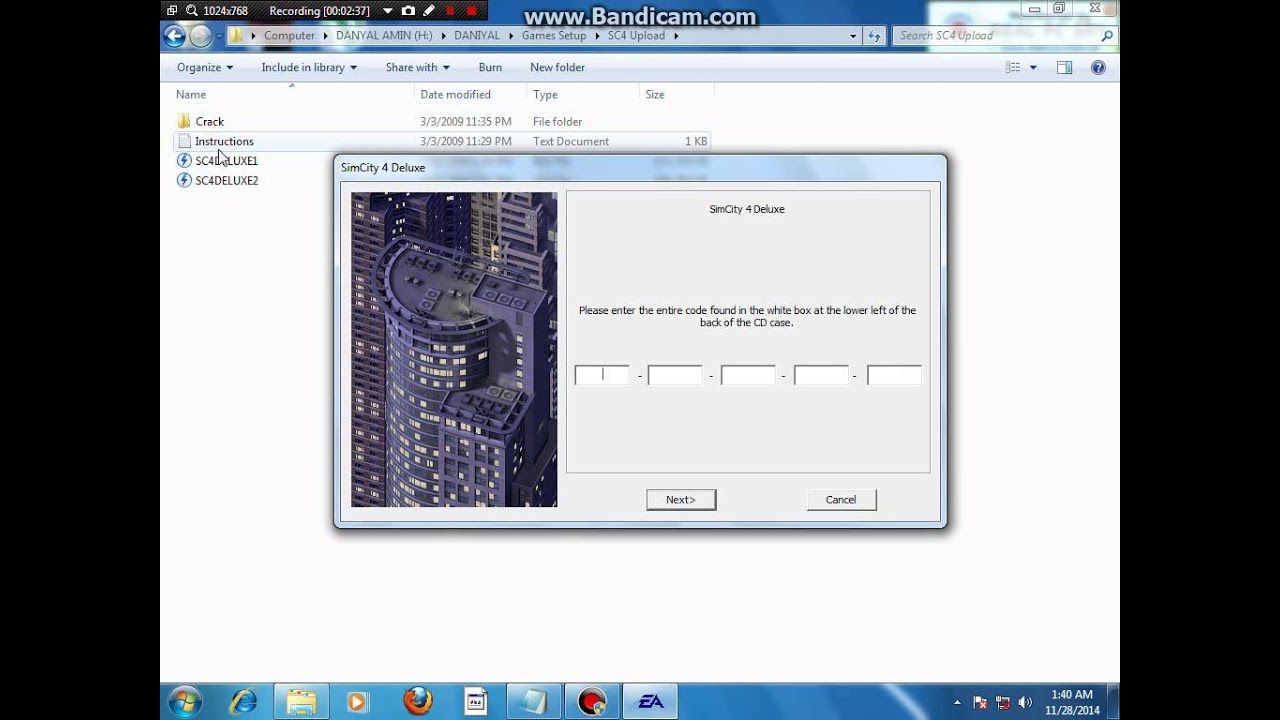The height and width of the screenshot is (720, 1280).
Task: Toggle the preview pane icon
Action: [1064, 67]
